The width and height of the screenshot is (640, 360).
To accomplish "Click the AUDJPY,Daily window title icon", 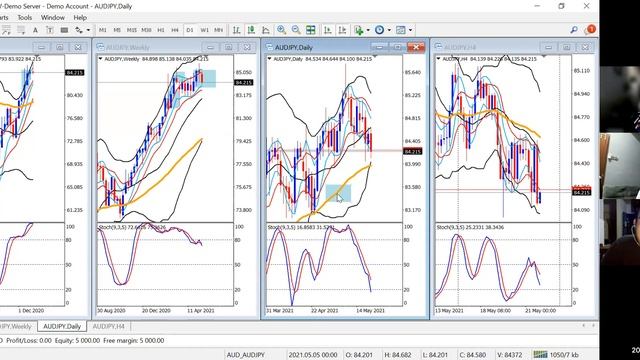I will click(269, 47).
